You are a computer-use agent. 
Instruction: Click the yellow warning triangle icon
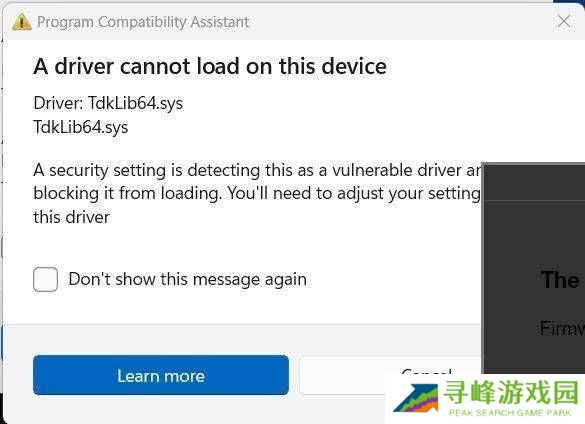tap(22, 22)
